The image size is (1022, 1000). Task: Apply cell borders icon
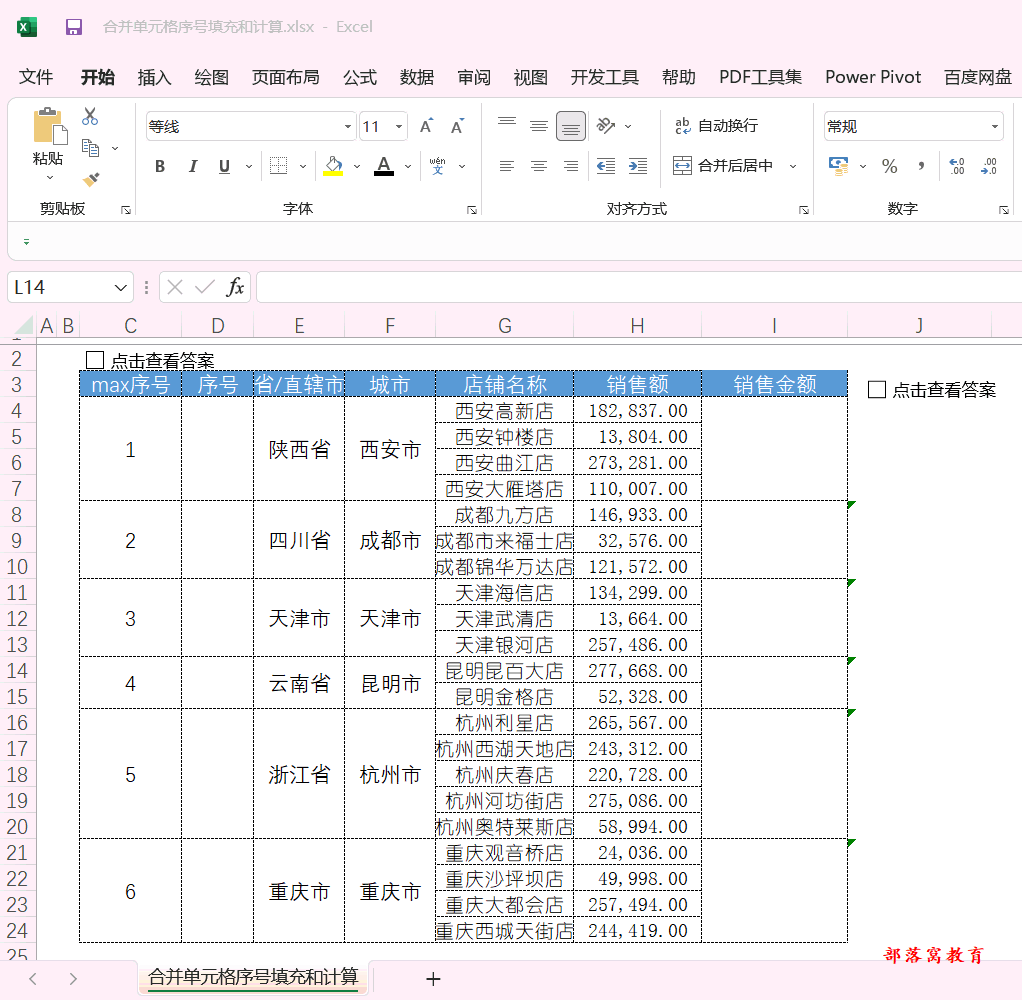278,166
